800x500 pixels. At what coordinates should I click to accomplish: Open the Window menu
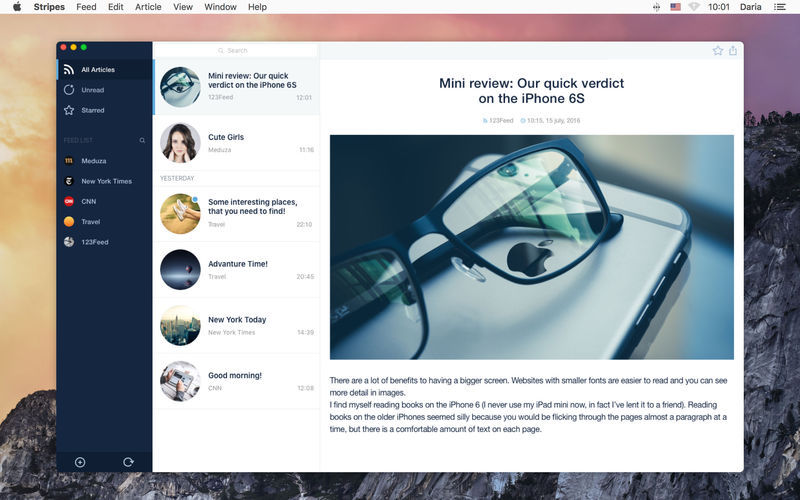(220, 7)
